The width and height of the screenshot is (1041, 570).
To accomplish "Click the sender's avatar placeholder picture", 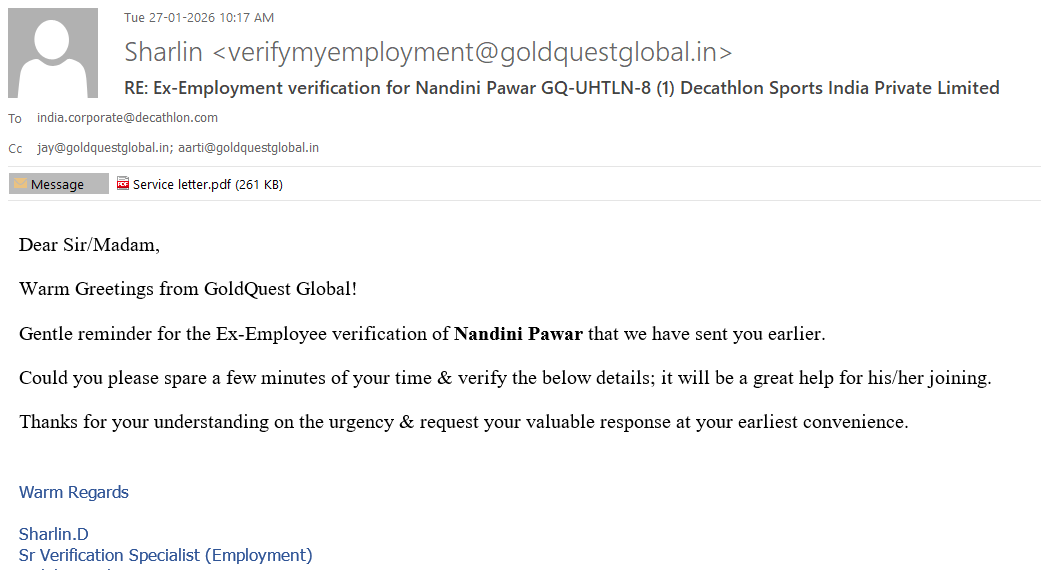I will point(53,53).
